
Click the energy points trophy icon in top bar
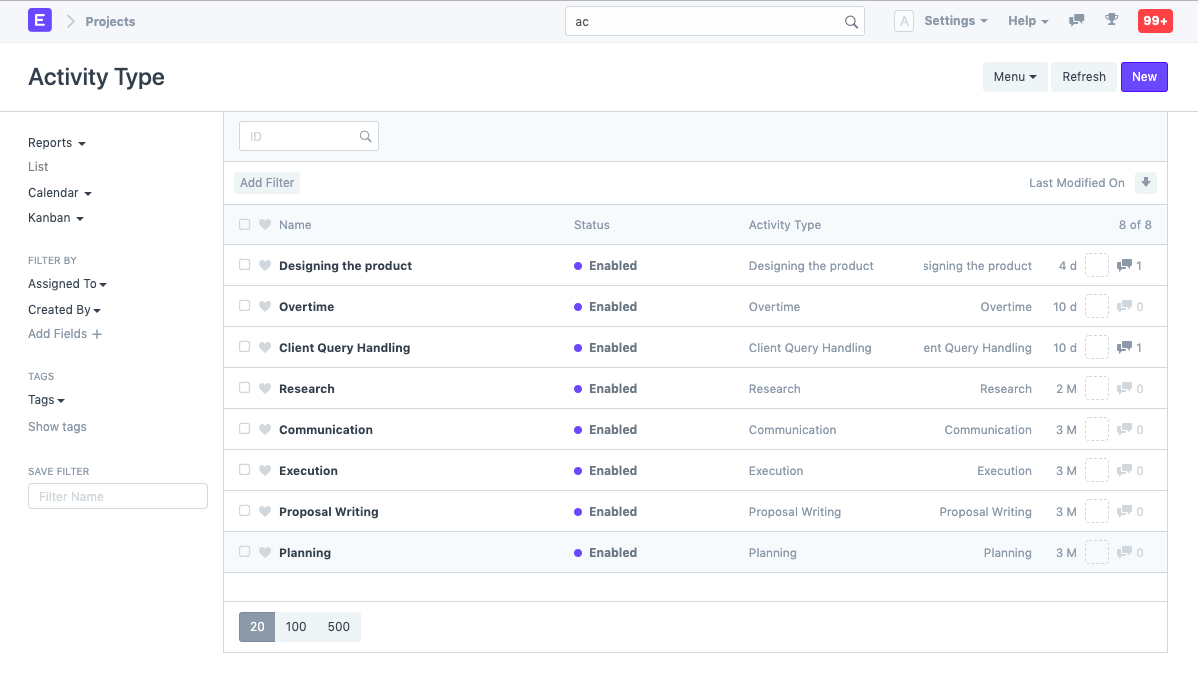pyautogui.click(x=1112, y=20)
